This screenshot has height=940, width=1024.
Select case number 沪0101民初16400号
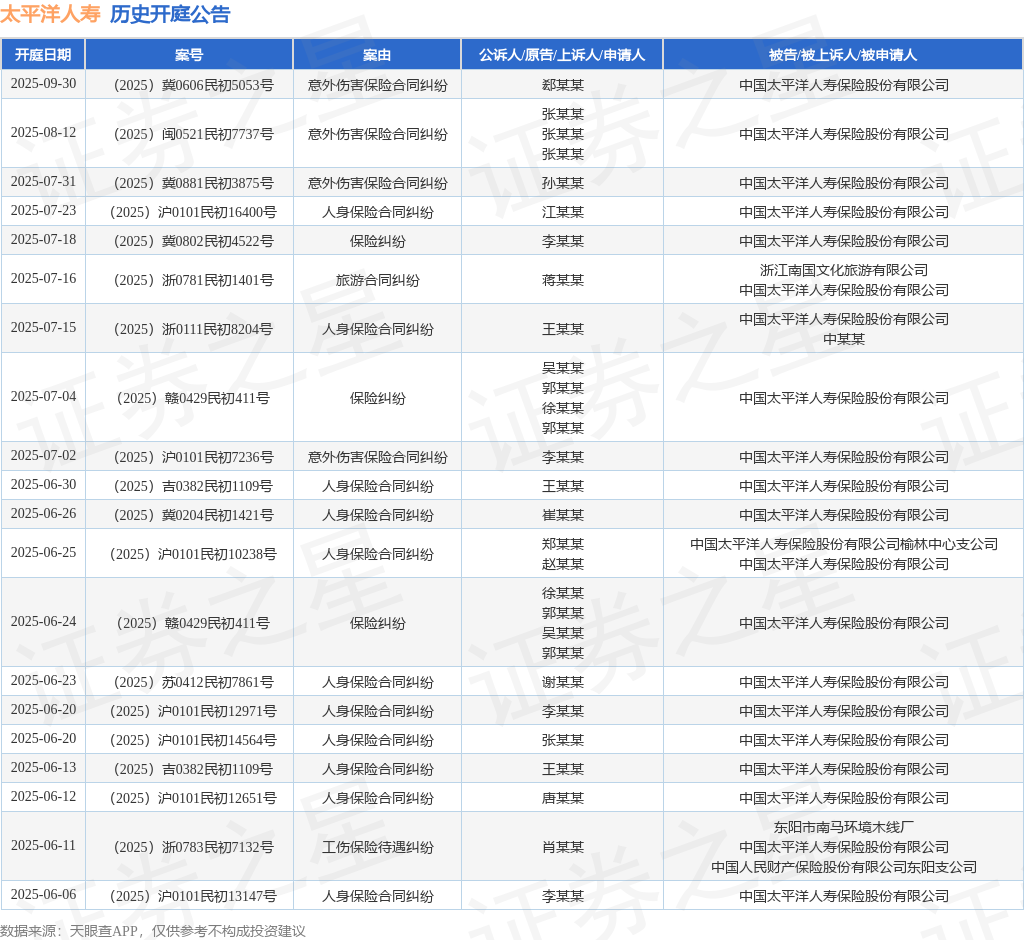193,212
